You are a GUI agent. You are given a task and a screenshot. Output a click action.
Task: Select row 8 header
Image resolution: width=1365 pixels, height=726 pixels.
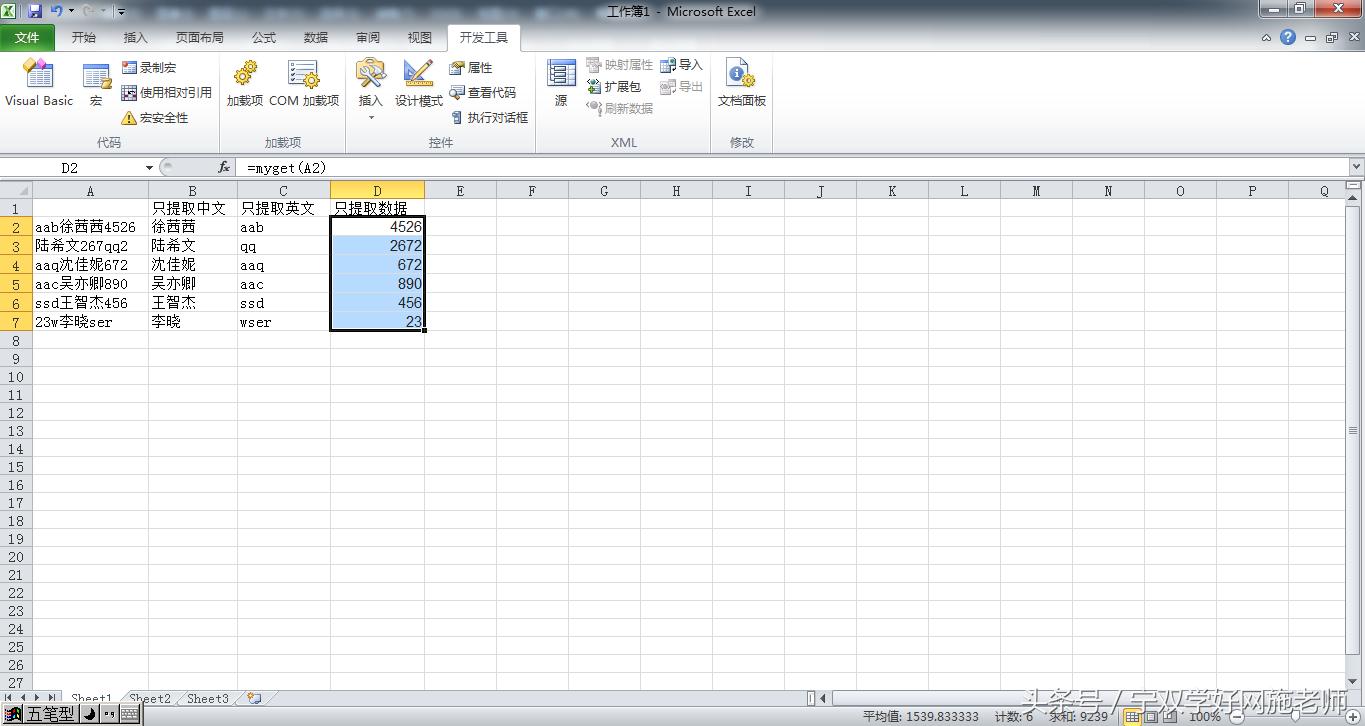pyautogui.click(x=16, y=341)
